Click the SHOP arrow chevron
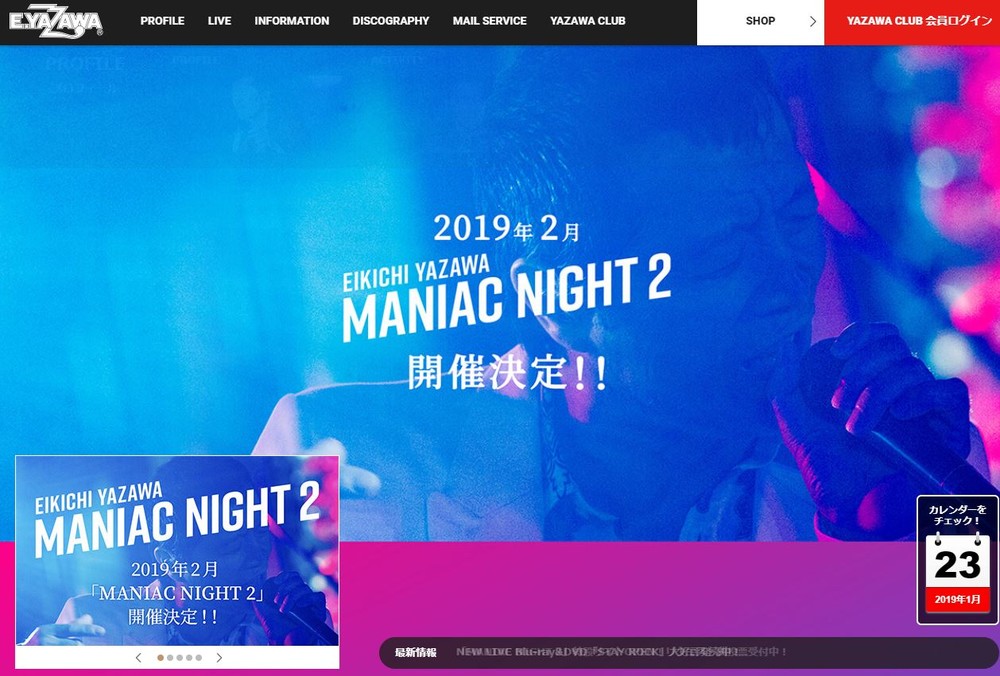The height and width of the screenshot is (676, 1000). click(x=812, y=21)
